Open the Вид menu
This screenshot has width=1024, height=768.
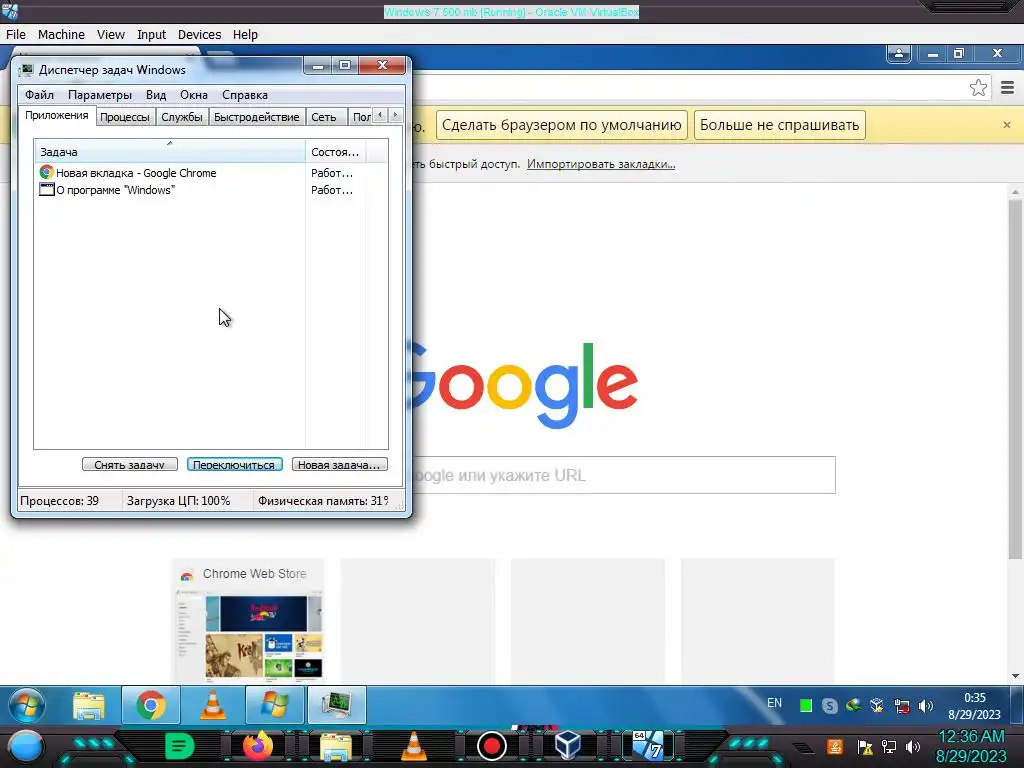[155, 95]
